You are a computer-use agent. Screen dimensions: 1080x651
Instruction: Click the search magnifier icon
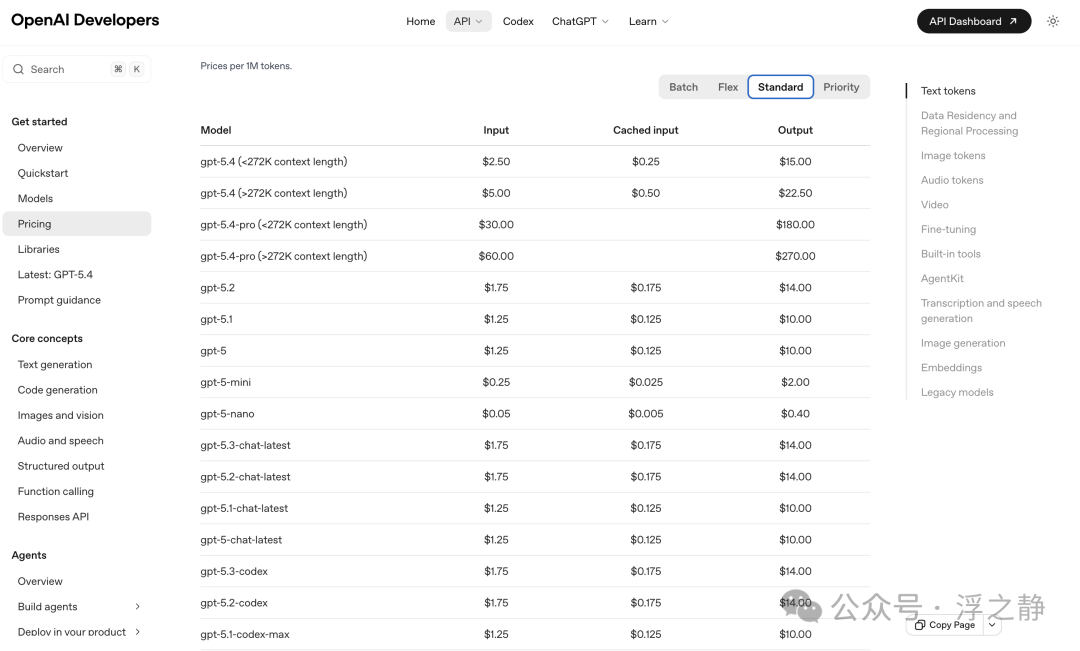point(19,69)
